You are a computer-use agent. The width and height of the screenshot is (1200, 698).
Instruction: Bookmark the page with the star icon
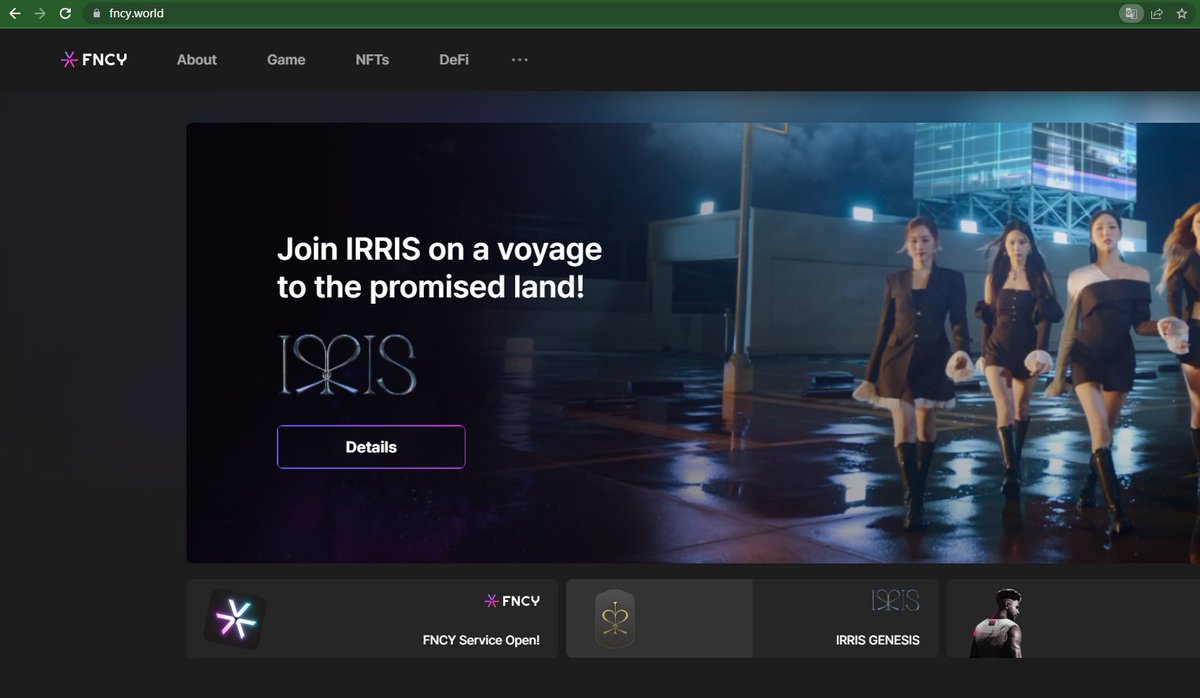pyautogui.click(x=1184, y=14)
